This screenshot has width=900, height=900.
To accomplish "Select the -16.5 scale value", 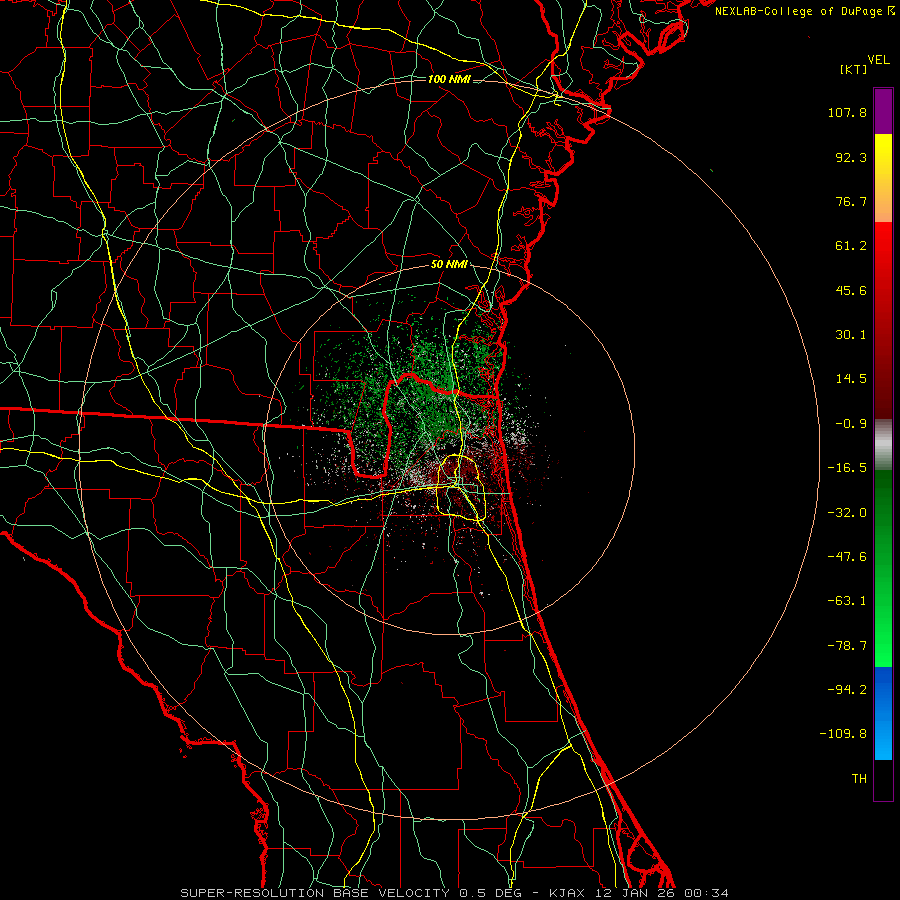I will tap(847, 468).
